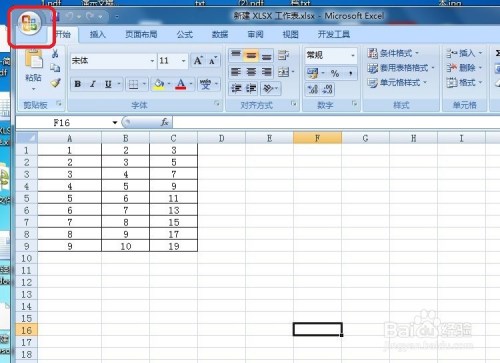Viewport: 500px width, 363px height.
Task: Switch to 页面布局 ribbon tab
Action: (141, 34)
